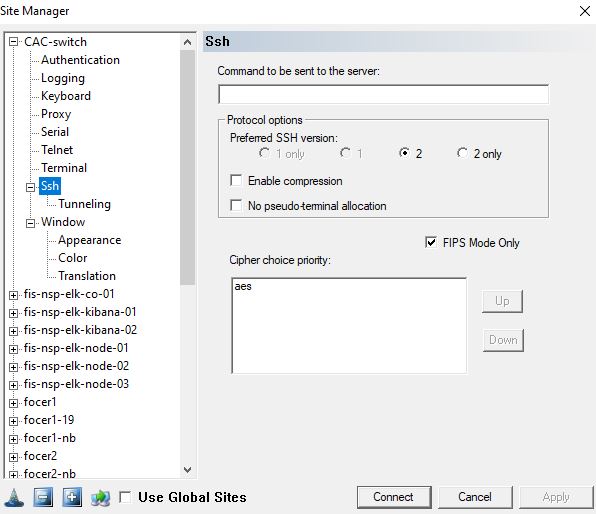Click the Up cipher priority button

(502, 301)
